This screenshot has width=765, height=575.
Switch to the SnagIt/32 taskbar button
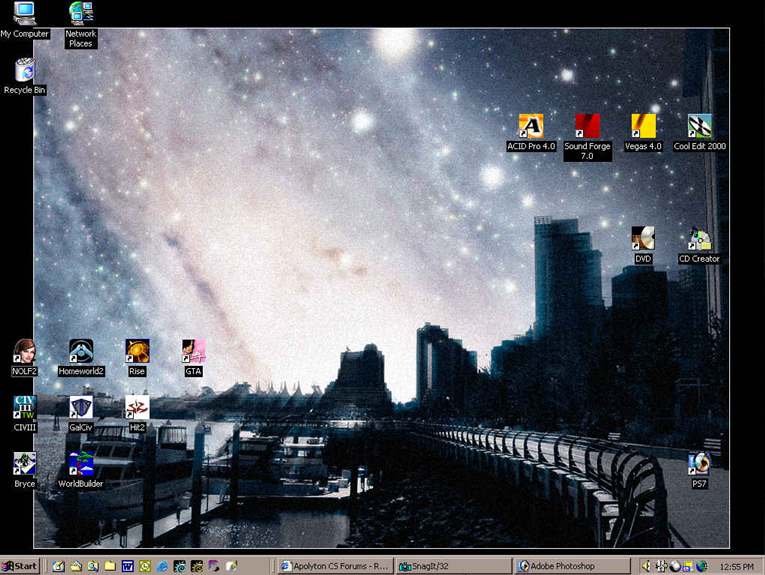point(452,566)
